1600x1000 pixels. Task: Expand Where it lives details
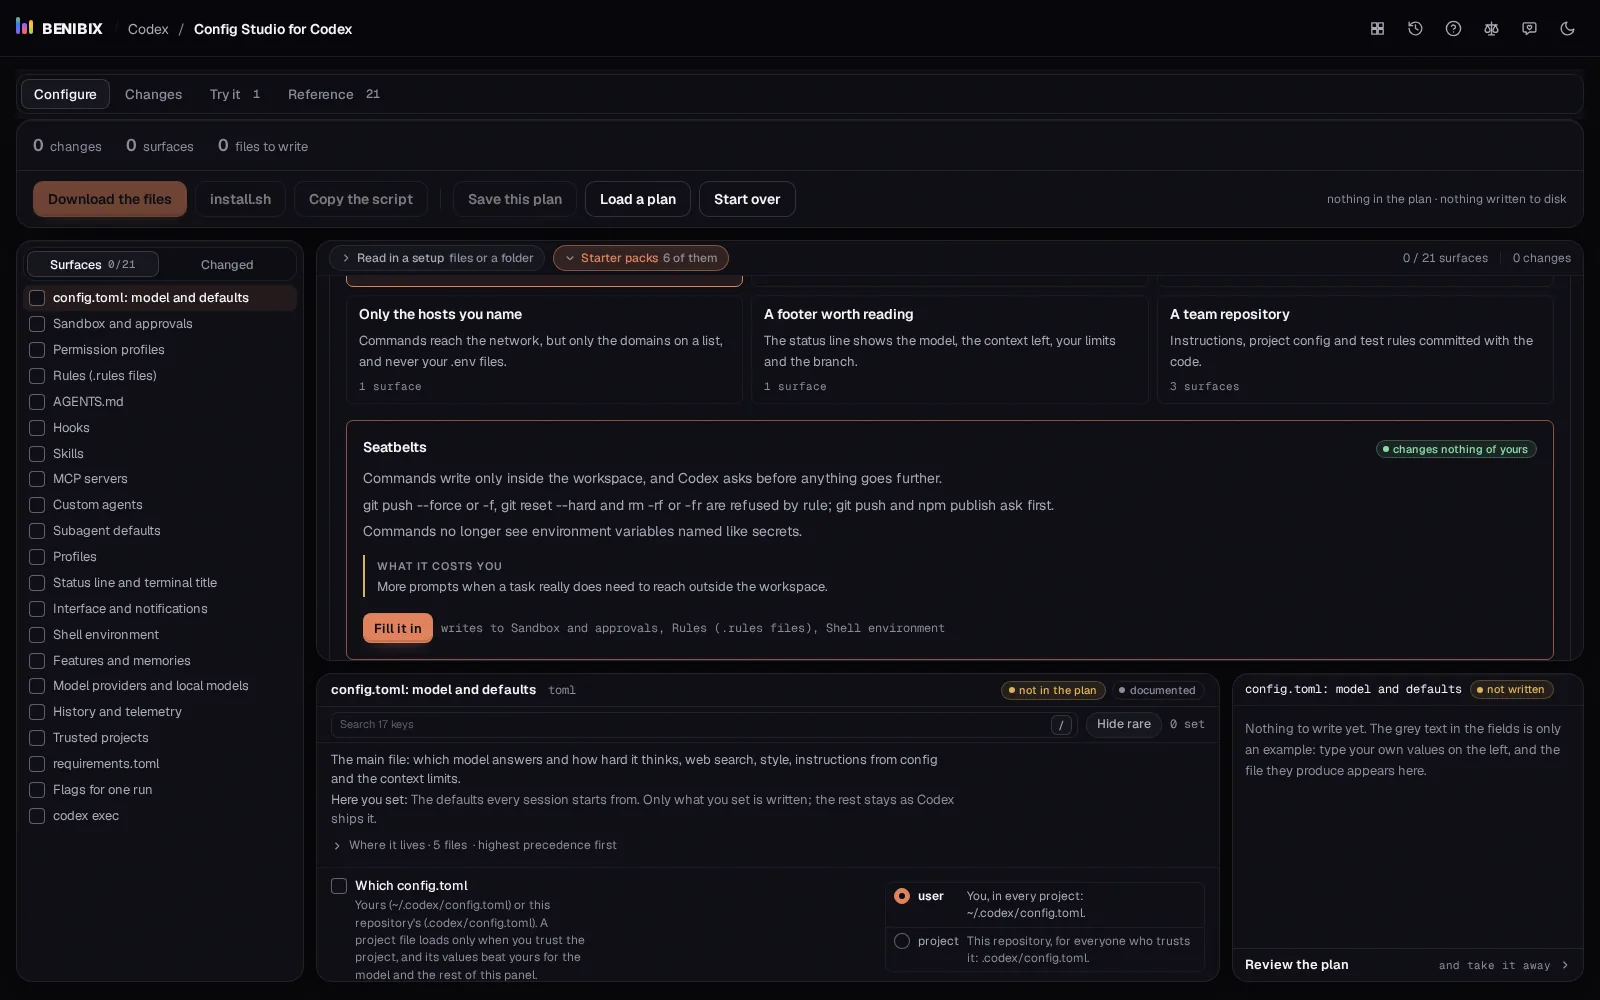click(475, 845)
